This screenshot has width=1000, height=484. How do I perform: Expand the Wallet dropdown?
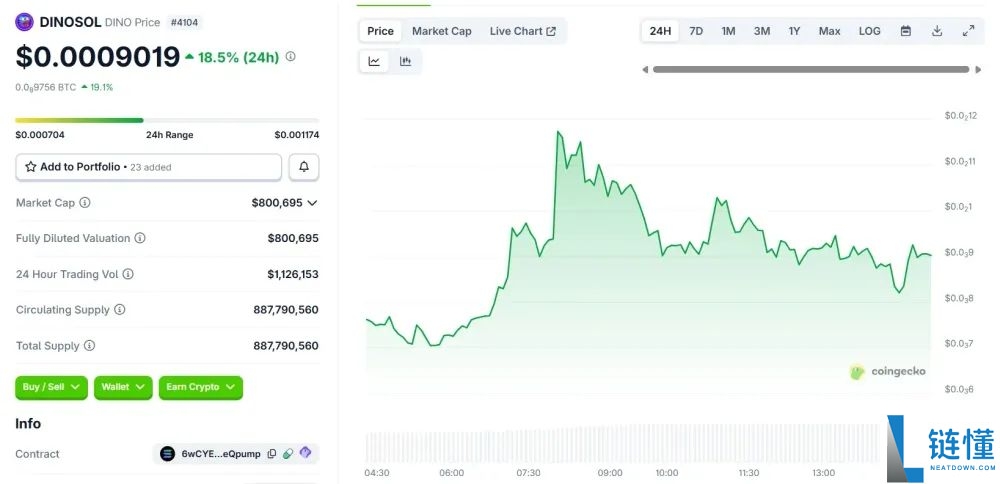click(123, 387)
